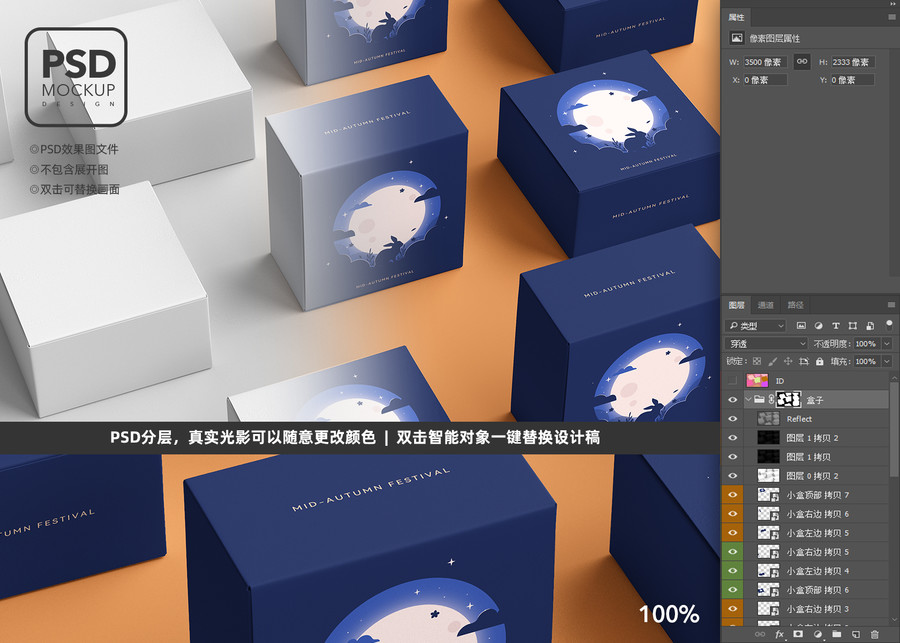Click layers list scroll up arrow
The image size is (900, 643).
click(x=894, y=376)
